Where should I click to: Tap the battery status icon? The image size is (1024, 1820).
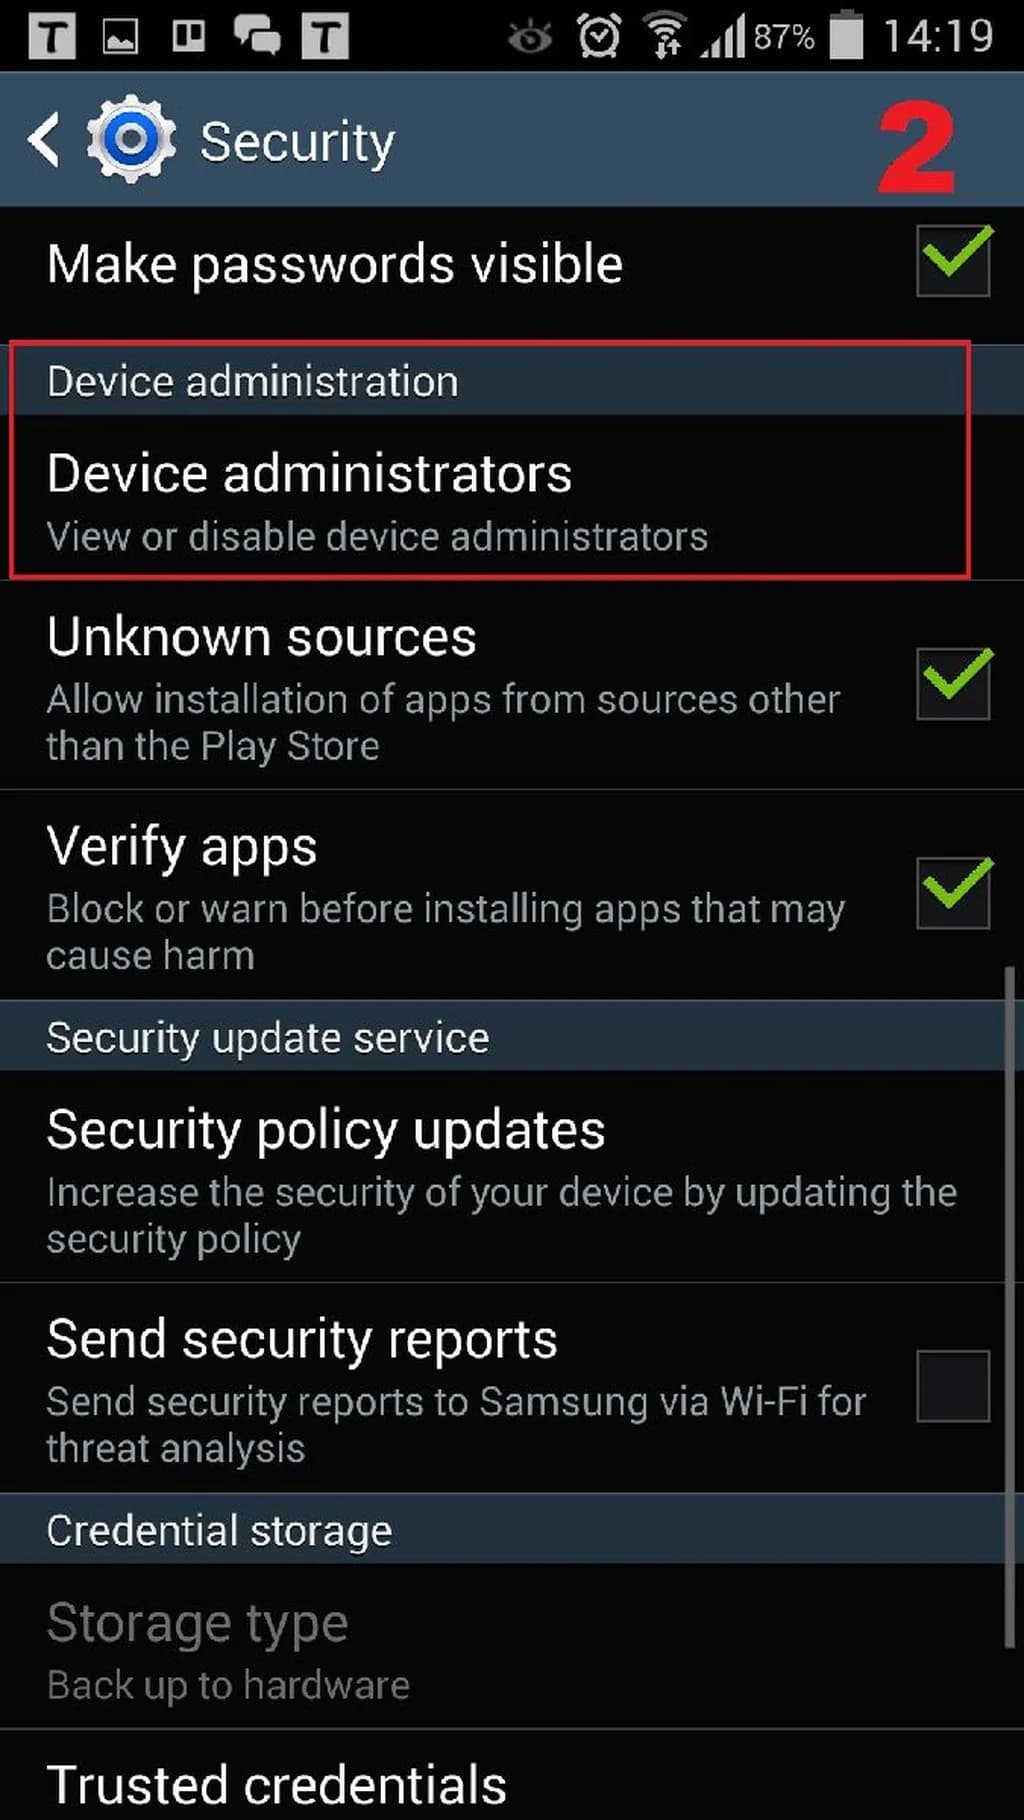point(846,35)
